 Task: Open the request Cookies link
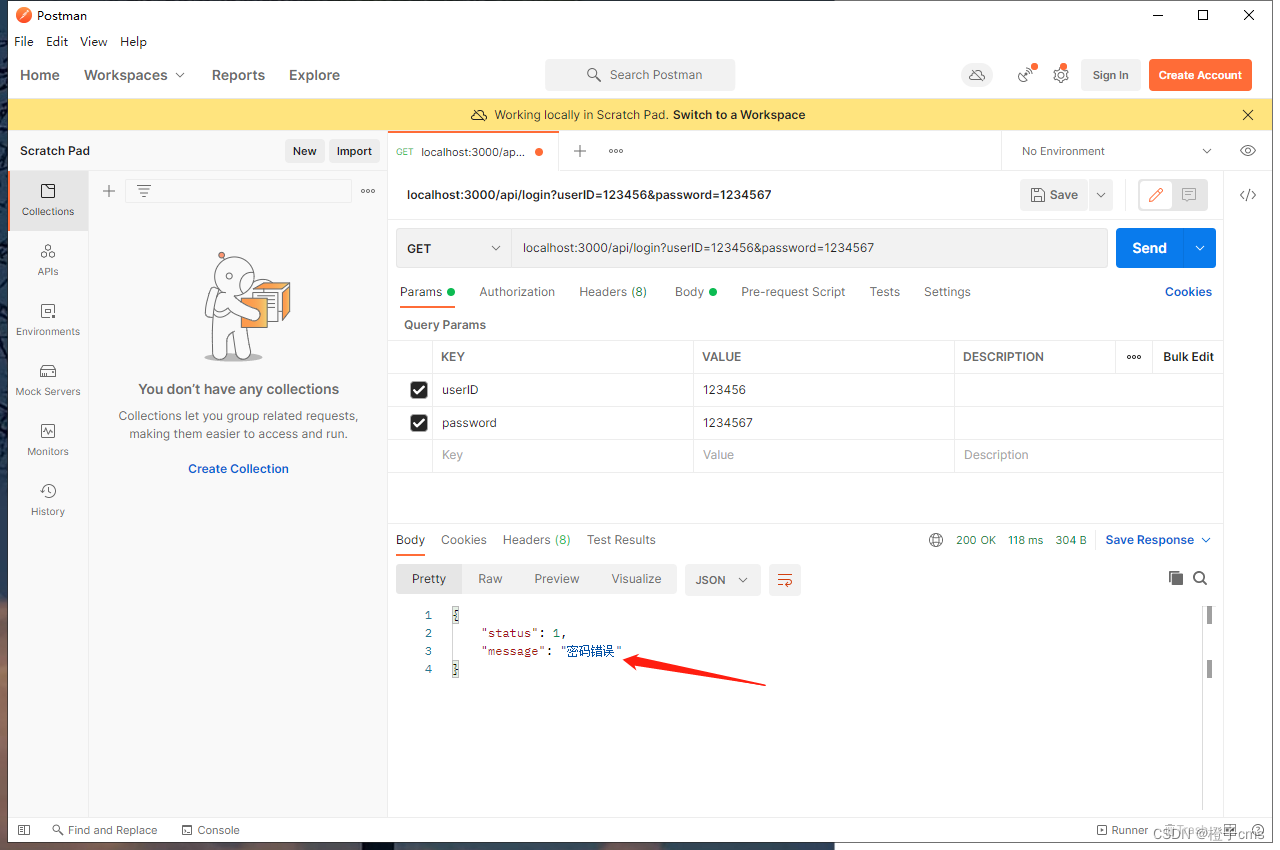tap(1188, 292)
